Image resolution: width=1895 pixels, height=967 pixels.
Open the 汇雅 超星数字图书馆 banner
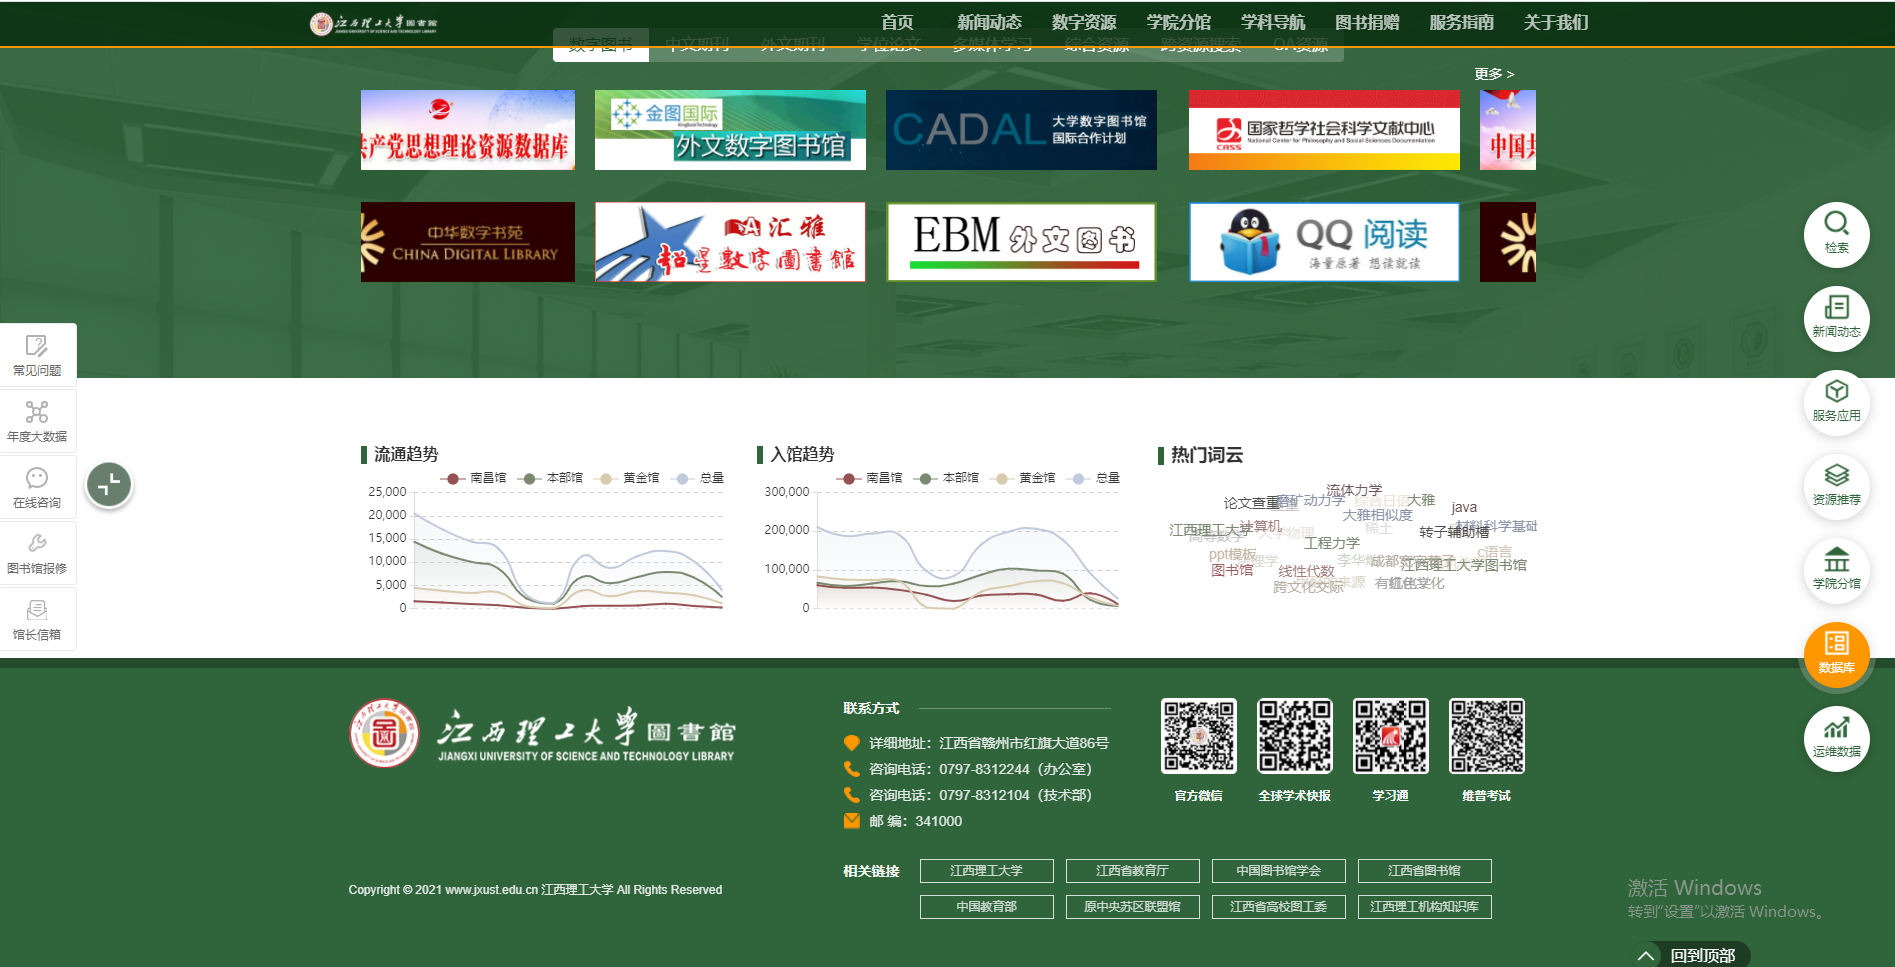(730, 242)
